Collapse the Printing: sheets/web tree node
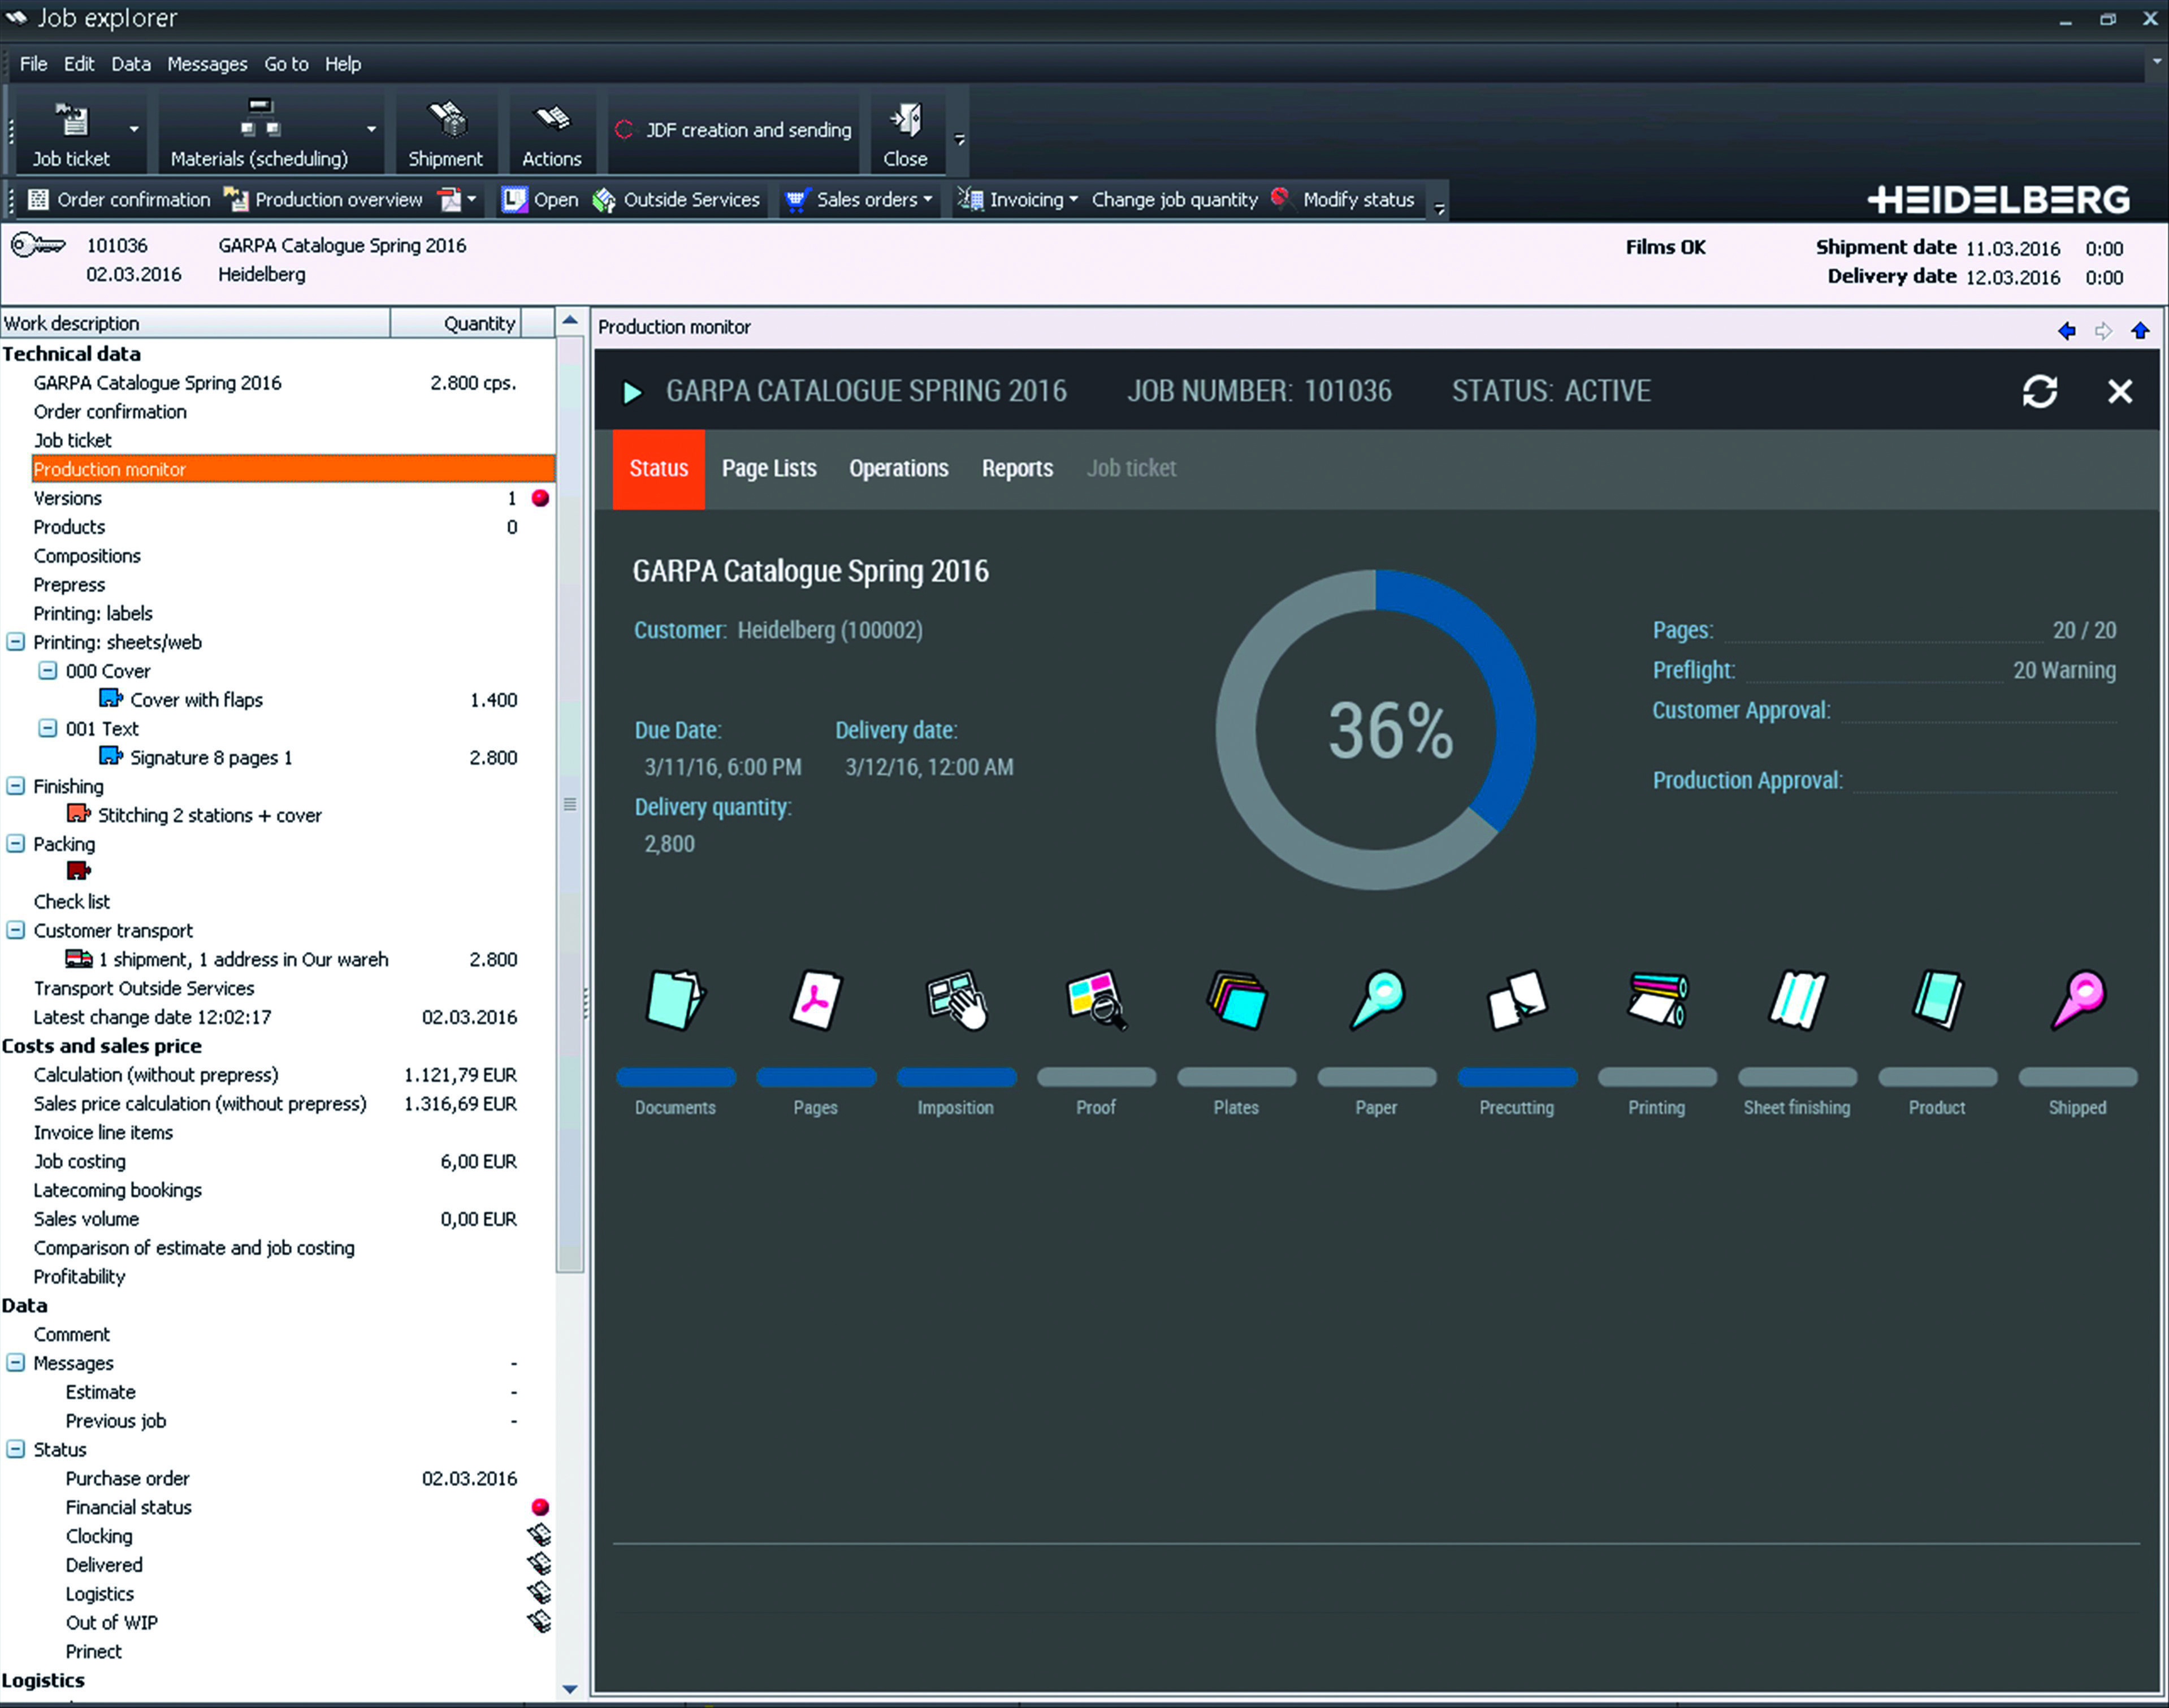Screen dimensions: 2169x1708 pyautogui.click(x=15, y=642)
